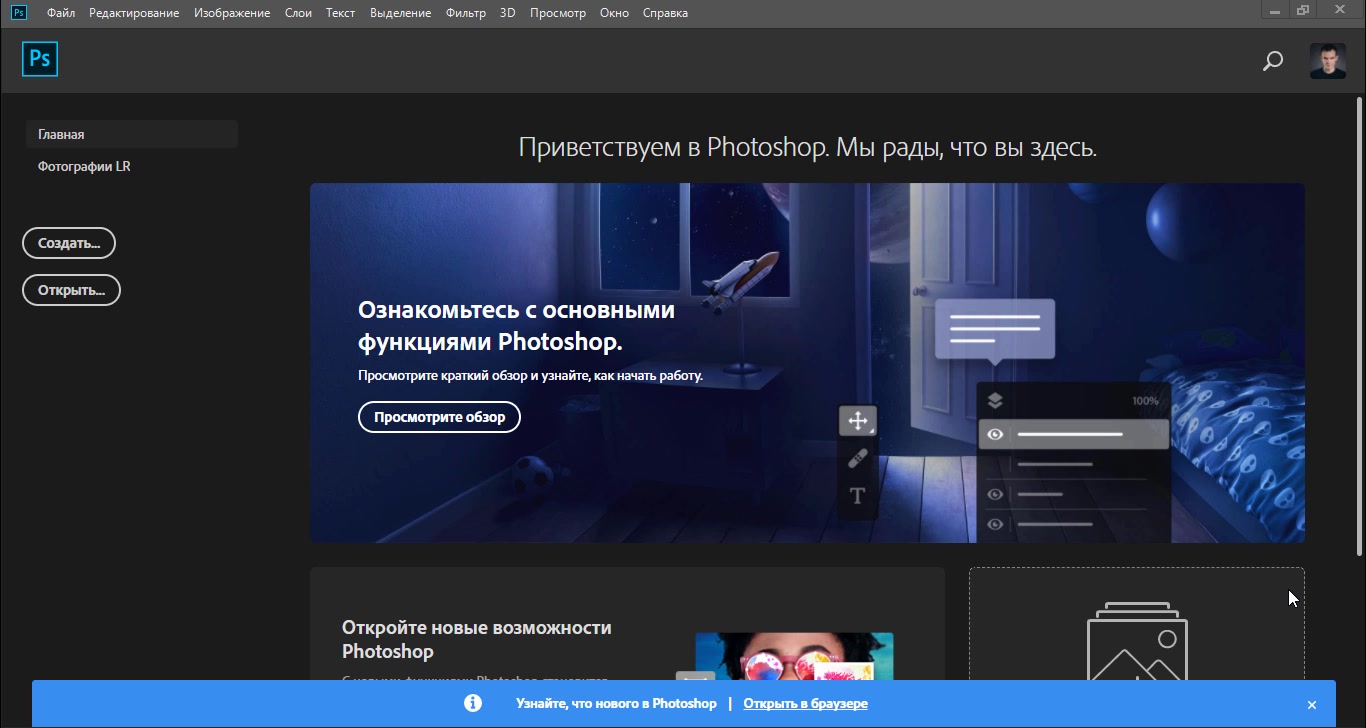Screen dimensions: 1366x728
Task: Click the Move tool icon in banner artwork
Action: [x=858, y=421]
